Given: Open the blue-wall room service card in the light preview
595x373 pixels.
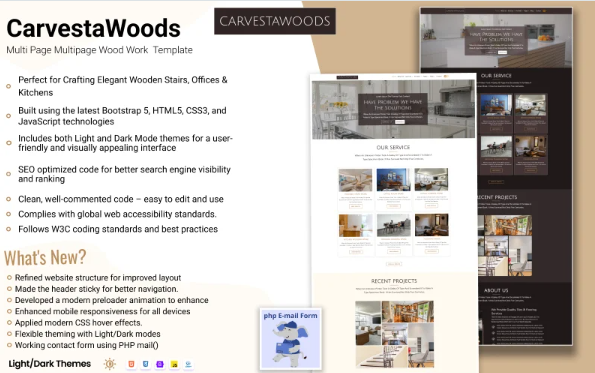Looking at the screenshot, I should (394, 189).
